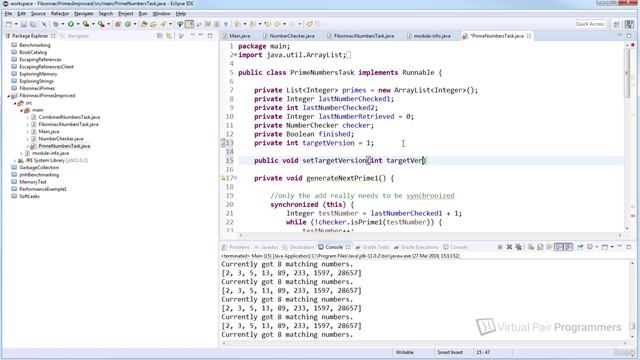Select the SoftLeaks project

29,196
